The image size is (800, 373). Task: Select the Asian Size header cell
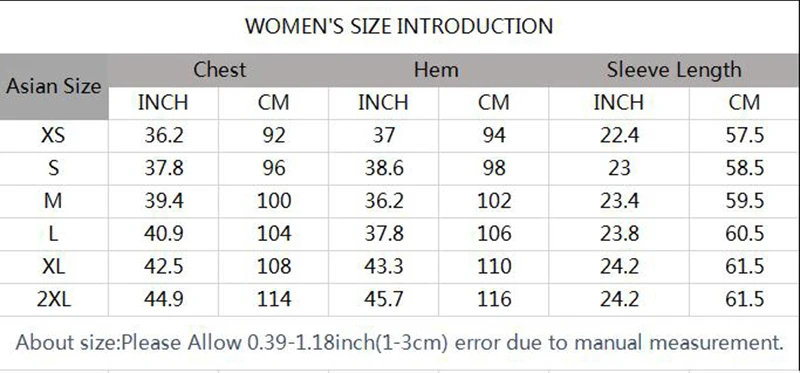[54, 86]
